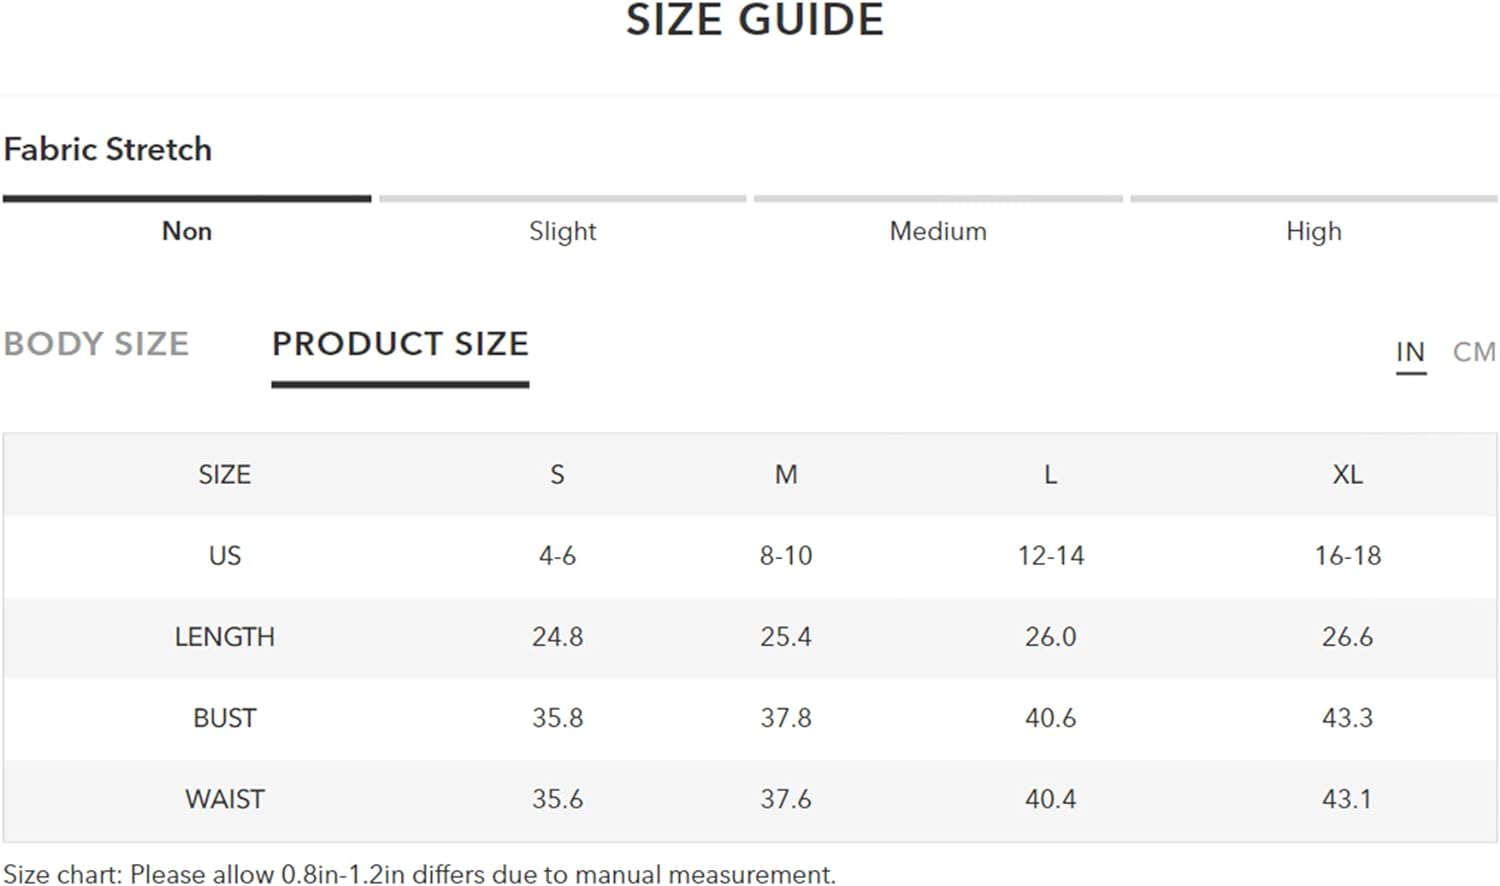Click the SIZE GUIDE heading

point(755,20)
